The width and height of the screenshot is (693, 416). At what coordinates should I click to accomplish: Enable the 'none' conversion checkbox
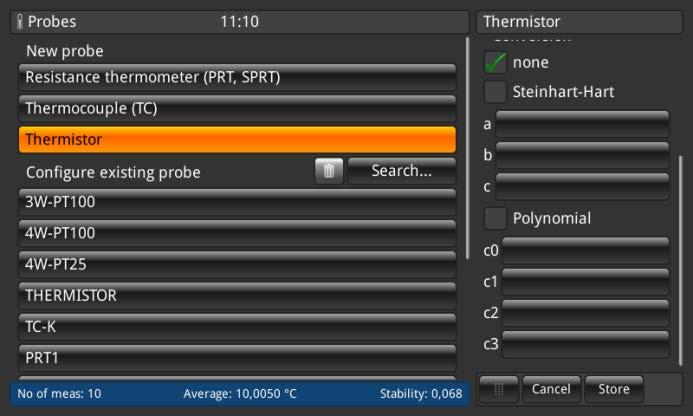pos(495,62)
